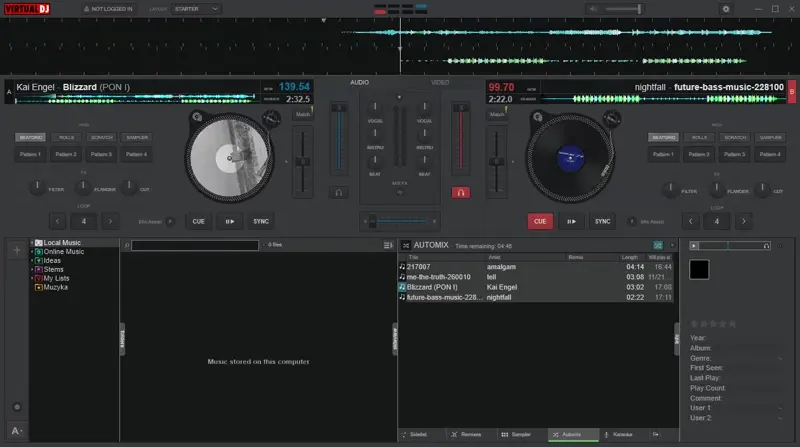This screenshot has width=800, height=447.
Task: Sort automix list by Length column
Action: [630, 257]
